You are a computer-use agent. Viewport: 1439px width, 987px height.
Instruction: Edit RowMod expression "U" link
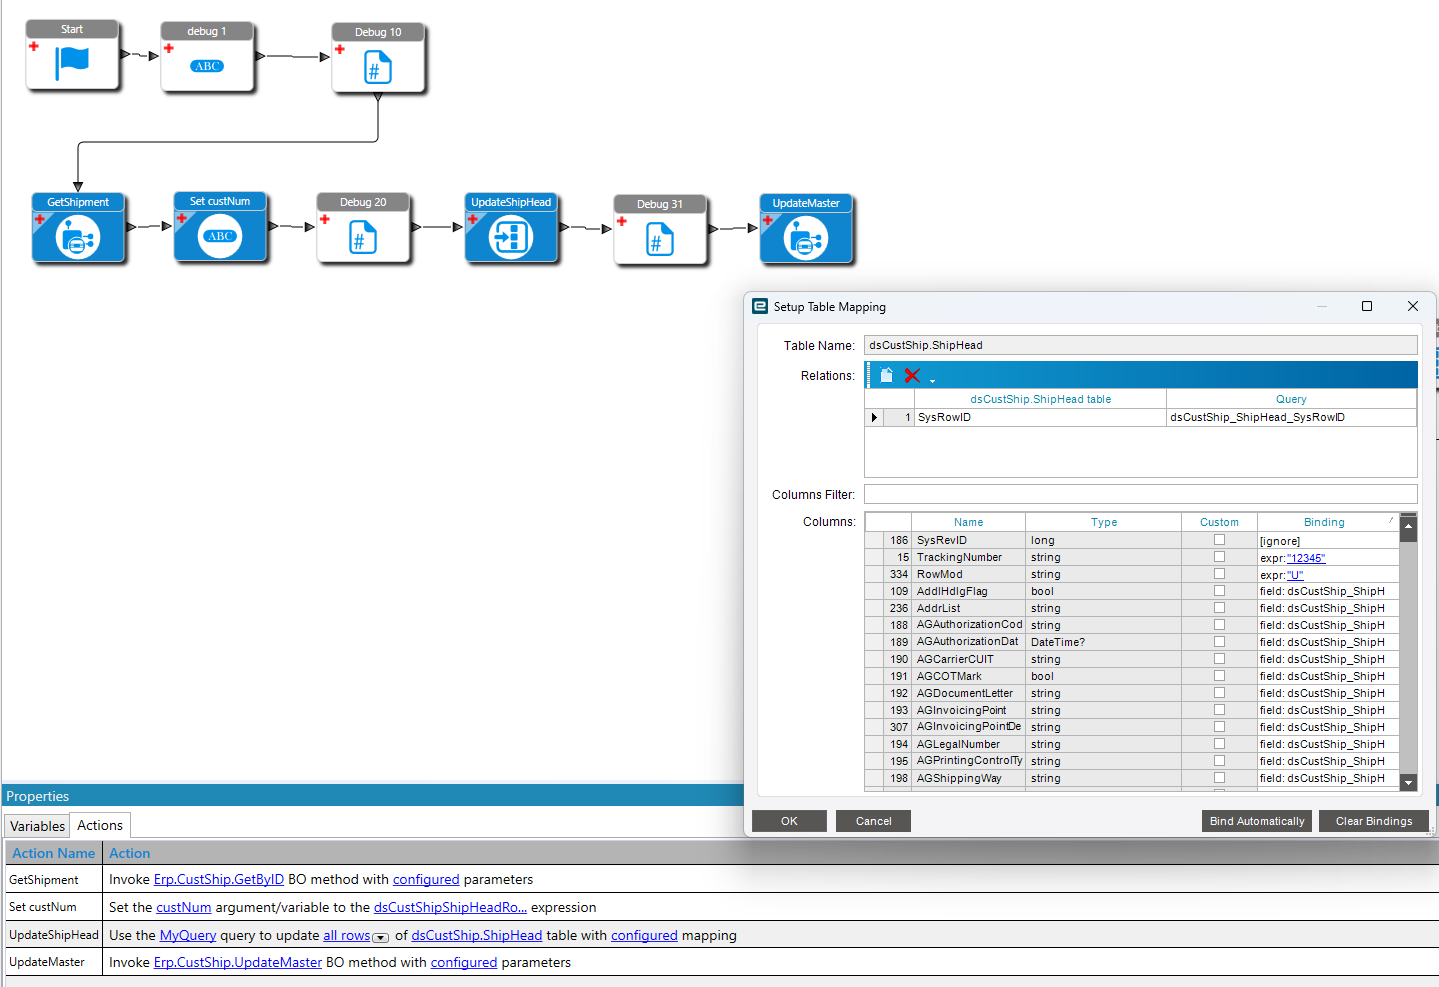[1295, 575]
